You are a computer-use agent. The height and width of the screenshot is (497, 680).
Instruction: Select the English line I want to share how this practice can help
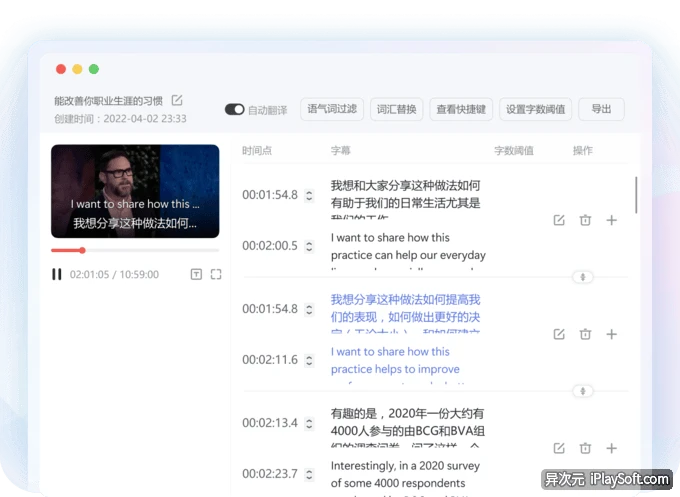point(408,246)
